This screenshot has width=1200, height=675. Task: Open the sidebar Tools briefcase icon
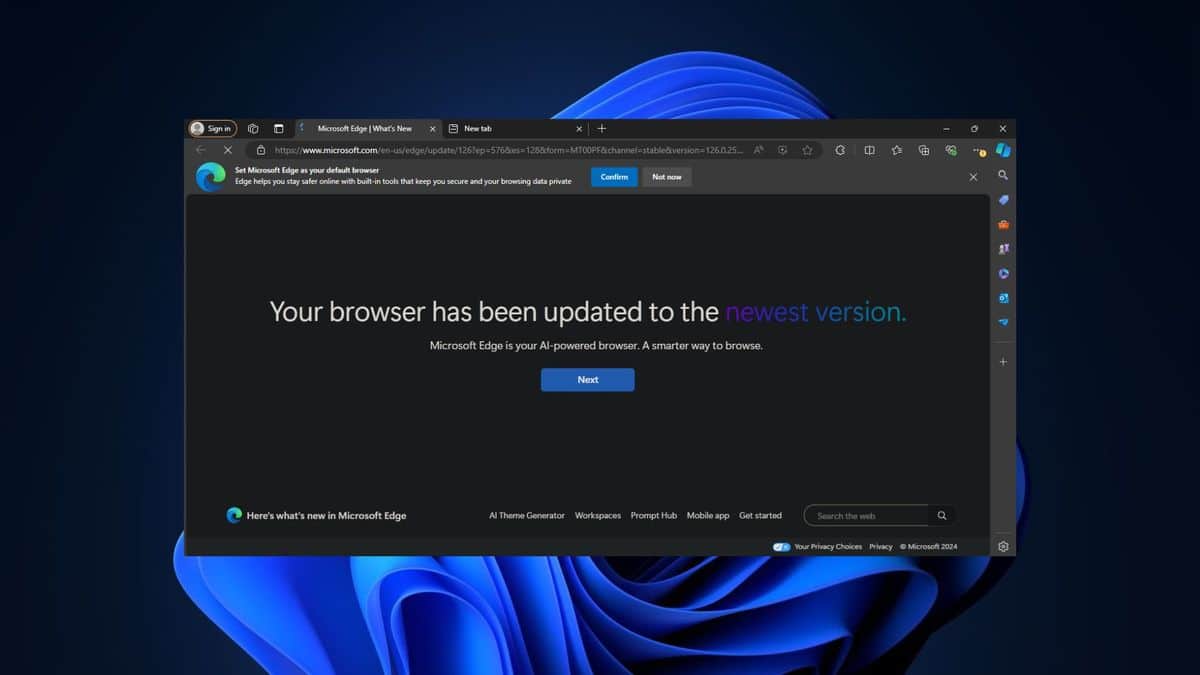point(1003,224)
